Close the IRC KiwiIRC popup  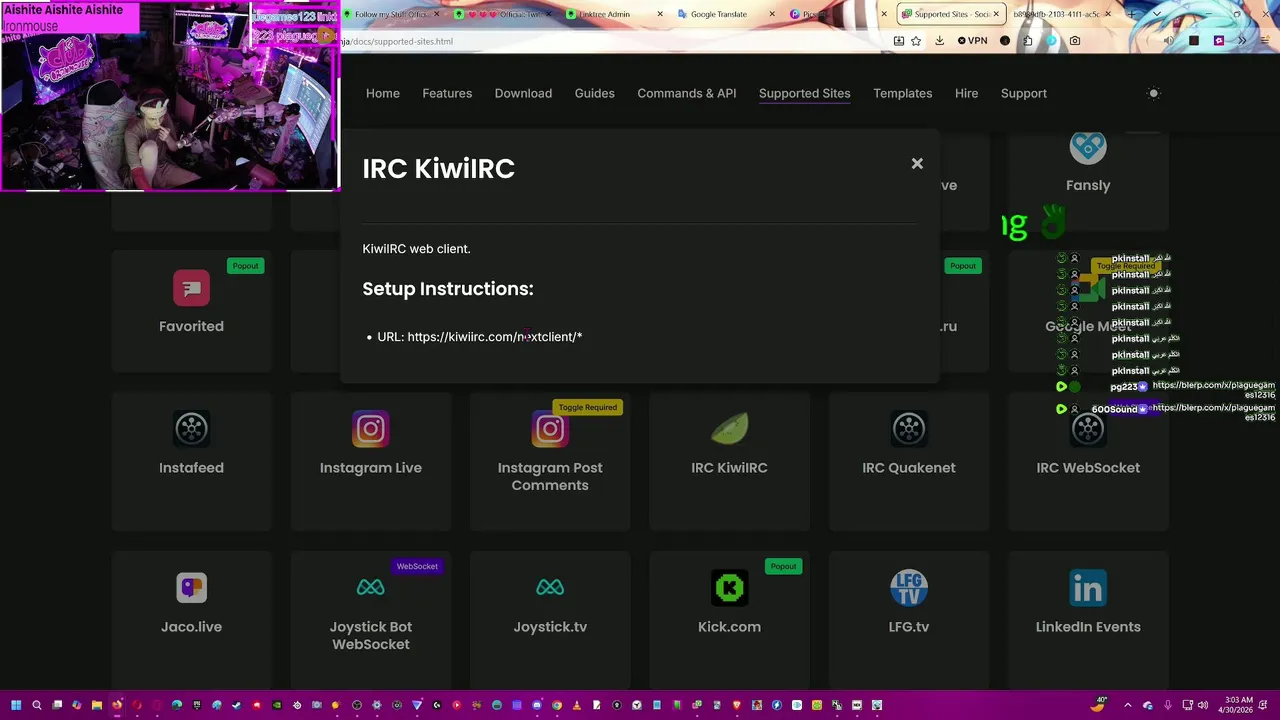[x=917, y=164]
